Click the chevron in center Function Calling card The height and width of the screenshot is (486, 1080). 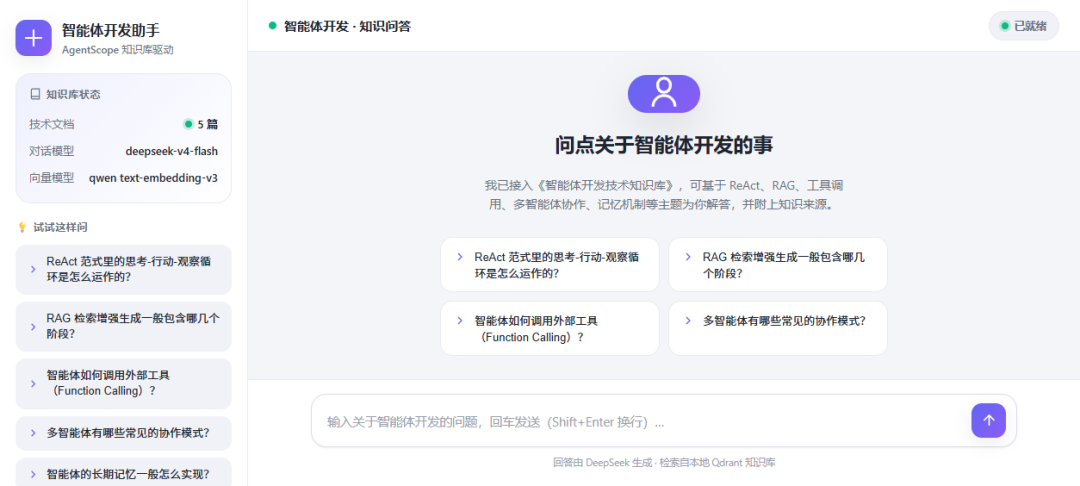tap(459, 321)
